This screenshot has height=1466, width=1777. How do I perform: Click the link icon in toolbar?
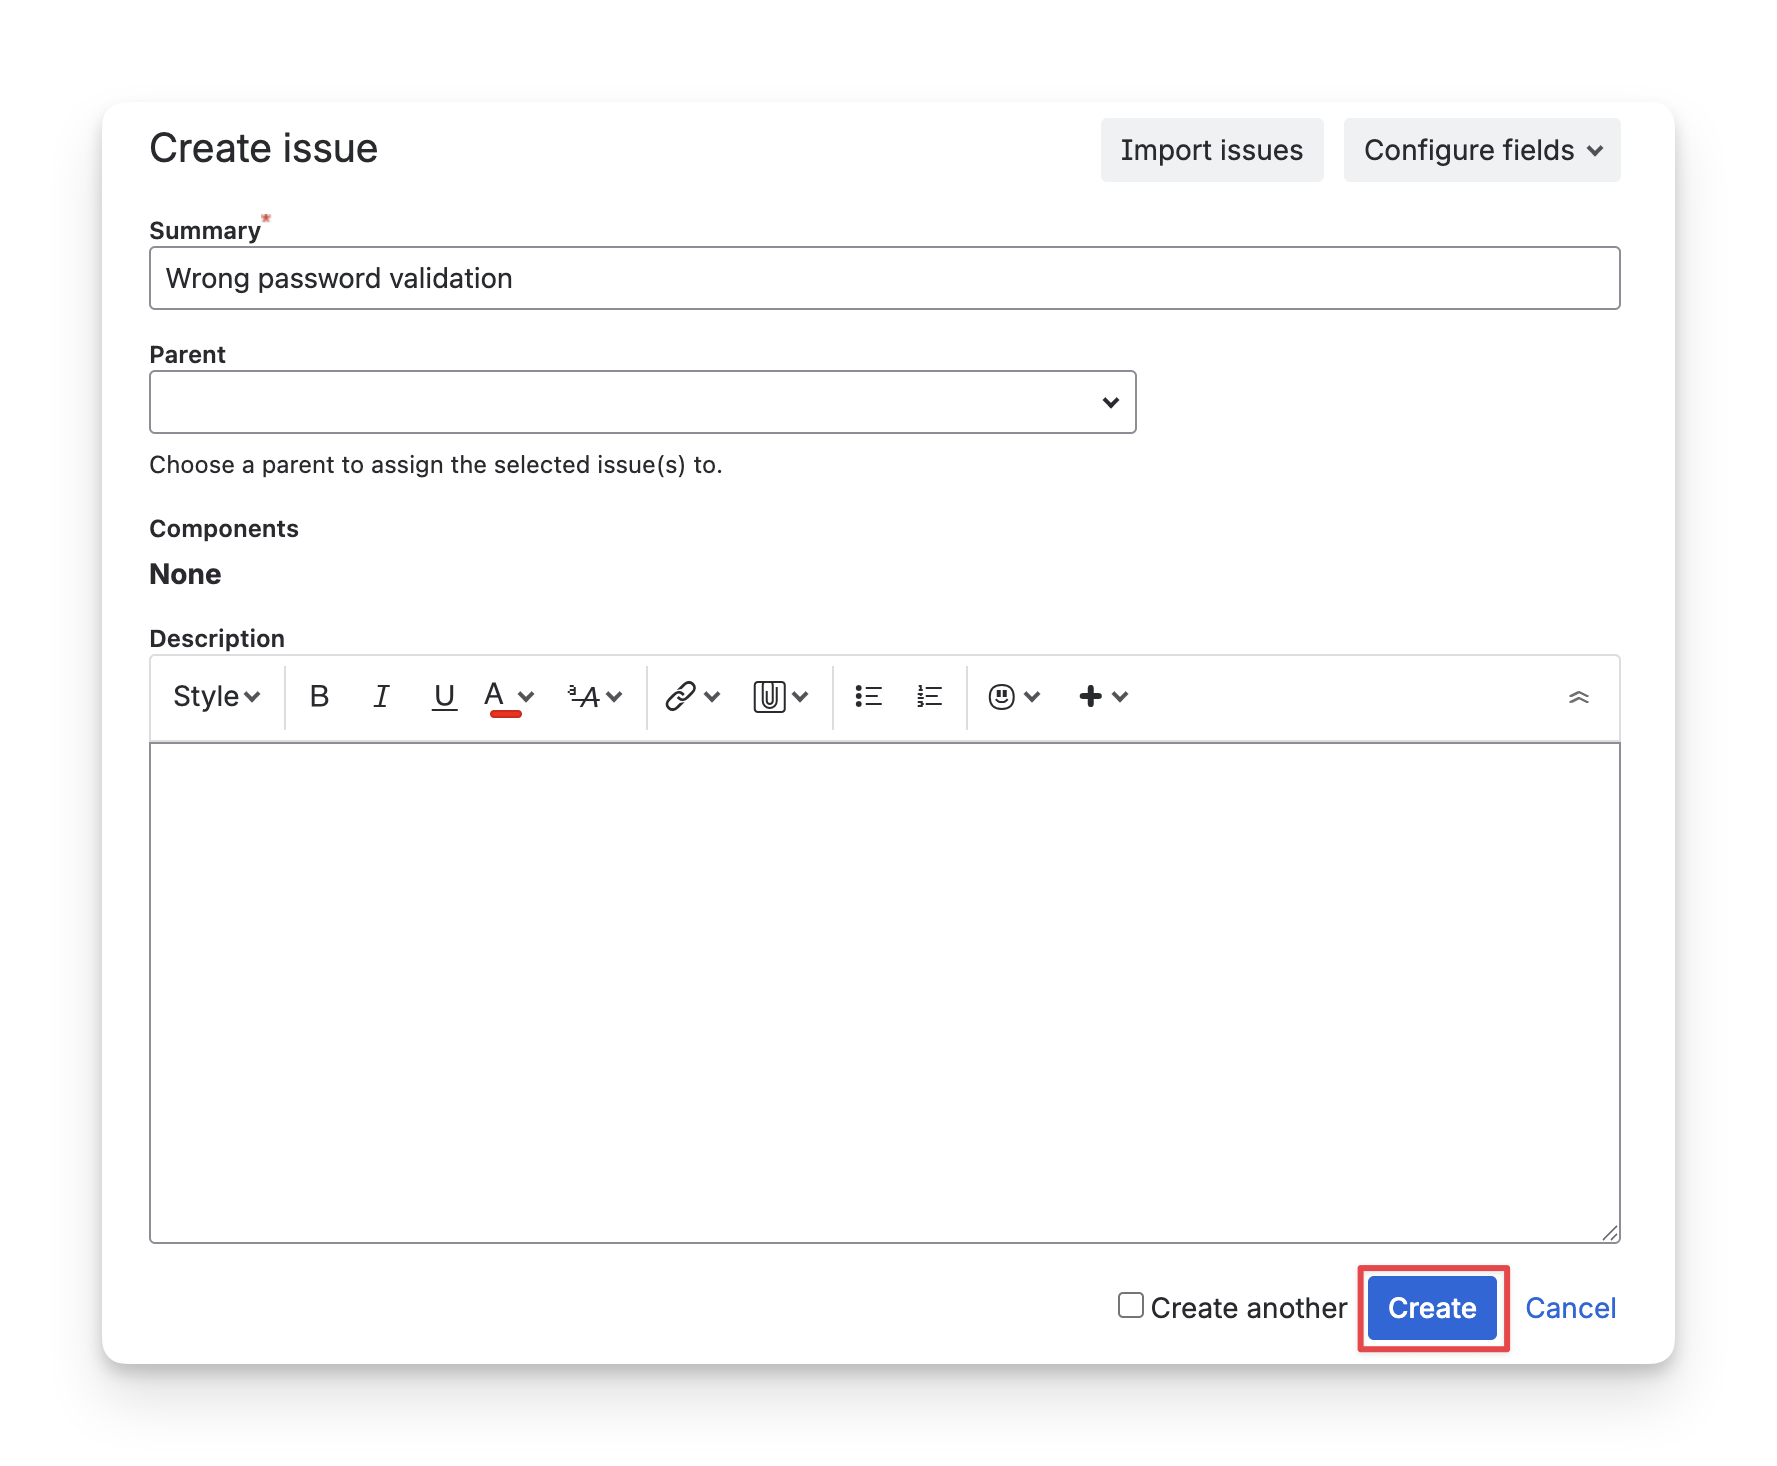pyautogui.click(x=681, y=697)
